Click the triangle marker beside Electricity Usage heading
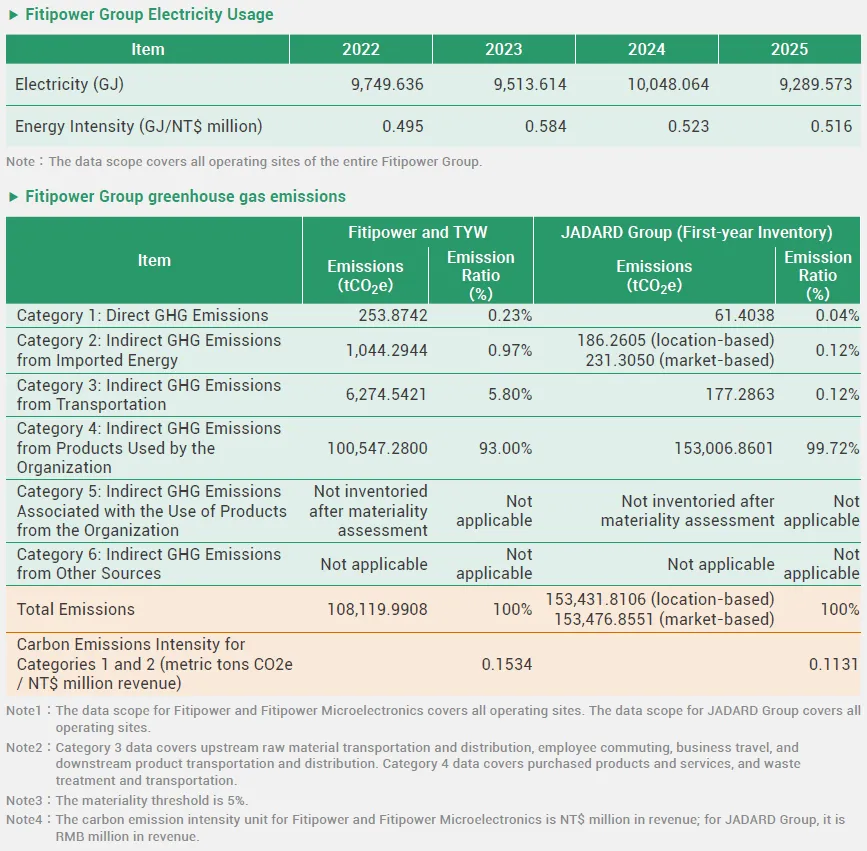The height and width of the screenshot is (851, 867). 14,15
